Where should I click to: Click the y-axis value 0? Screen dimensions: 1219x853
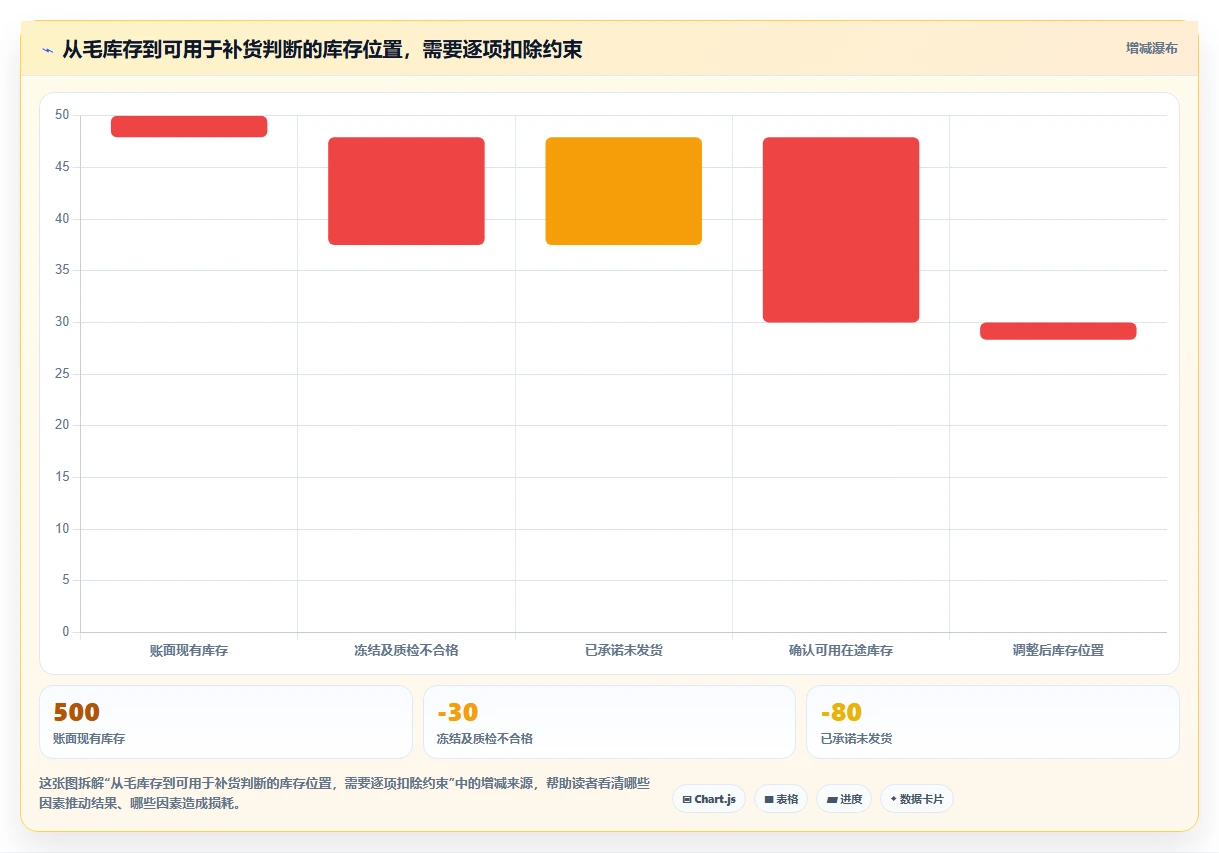coord(66,632)
